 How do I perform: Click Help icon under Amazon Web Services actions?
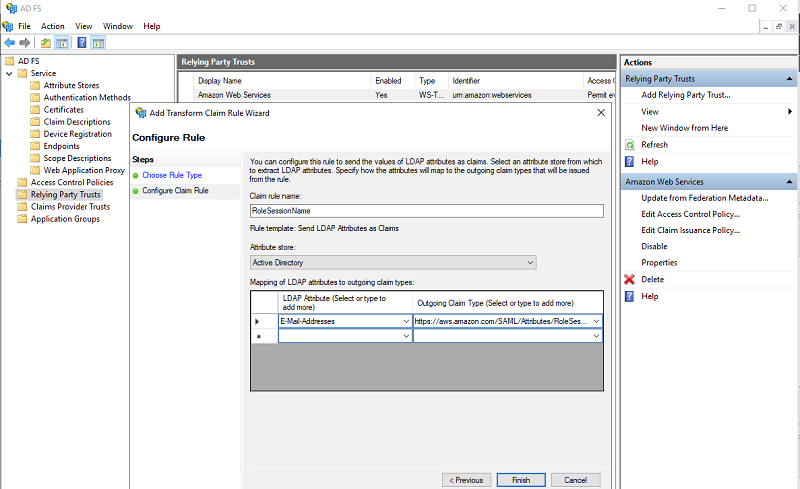click(630, 296)
